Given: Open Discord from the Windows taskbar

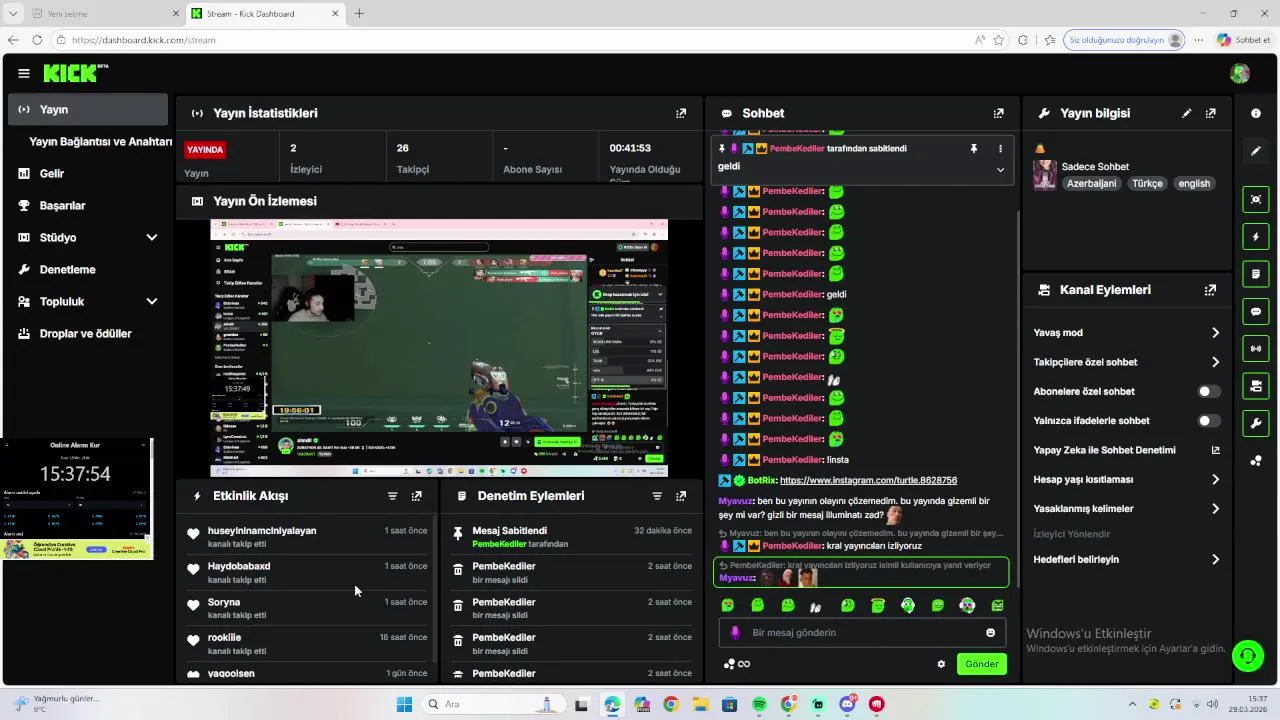Looking at the screenshot, I should (848, 705).
